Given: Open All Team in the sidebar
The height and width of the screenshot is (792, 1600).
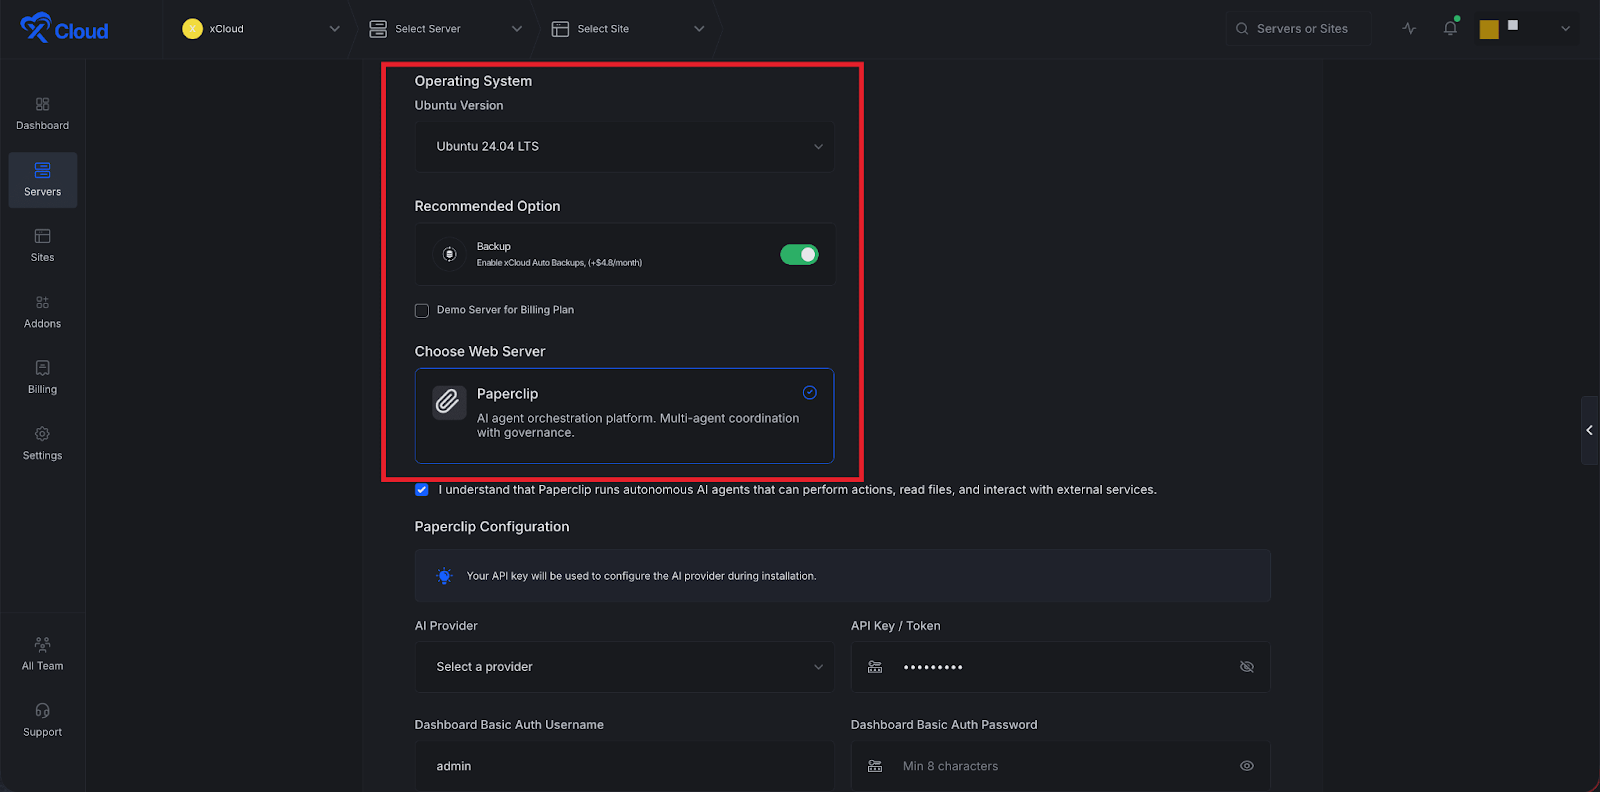Looking at the screenshot, I should click(x=42, y=654).
